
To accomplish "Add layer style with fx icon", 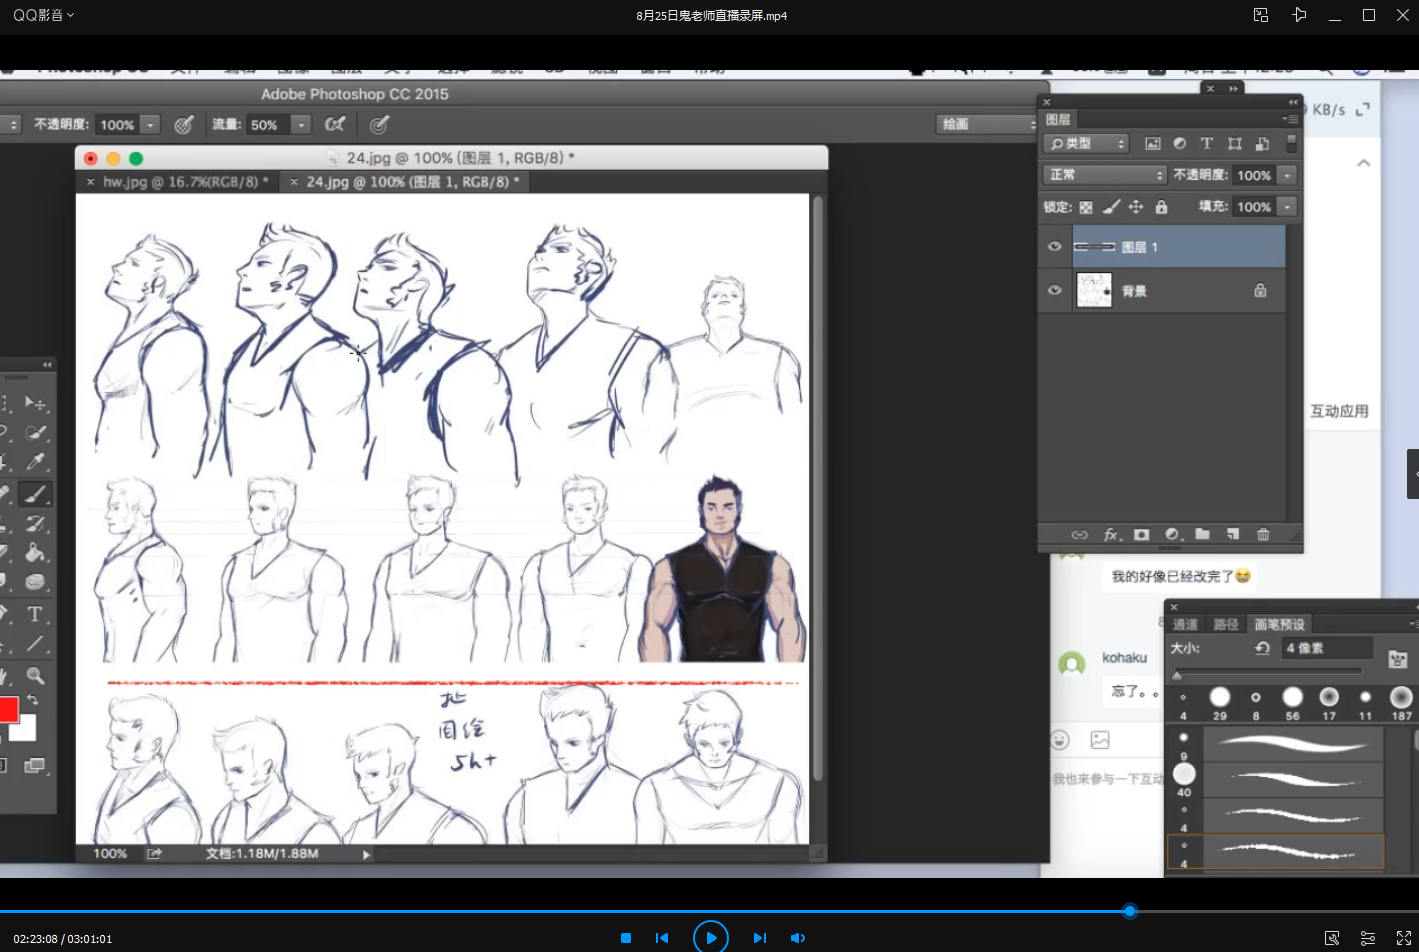I will (1111, 535).
